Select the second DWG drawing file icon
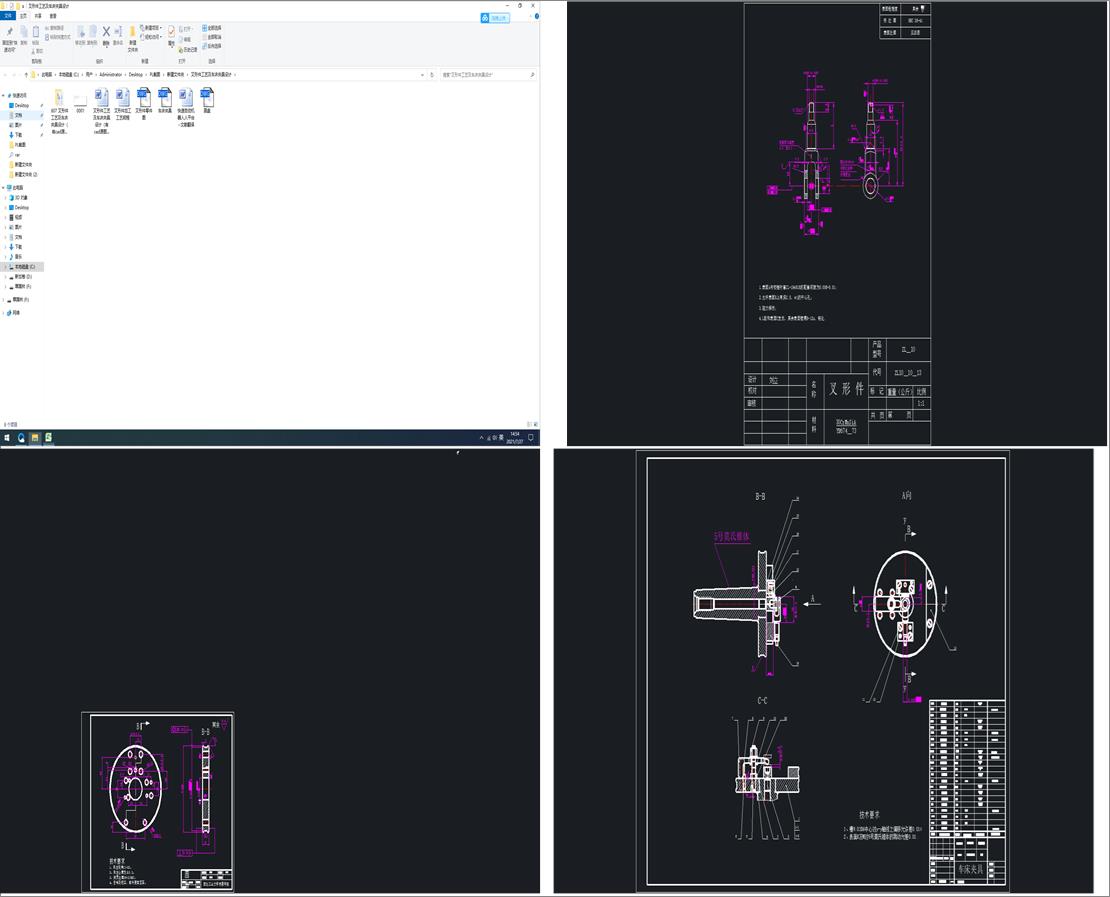The width and height of the screenshot is (1110, 897). pos(165,98)
